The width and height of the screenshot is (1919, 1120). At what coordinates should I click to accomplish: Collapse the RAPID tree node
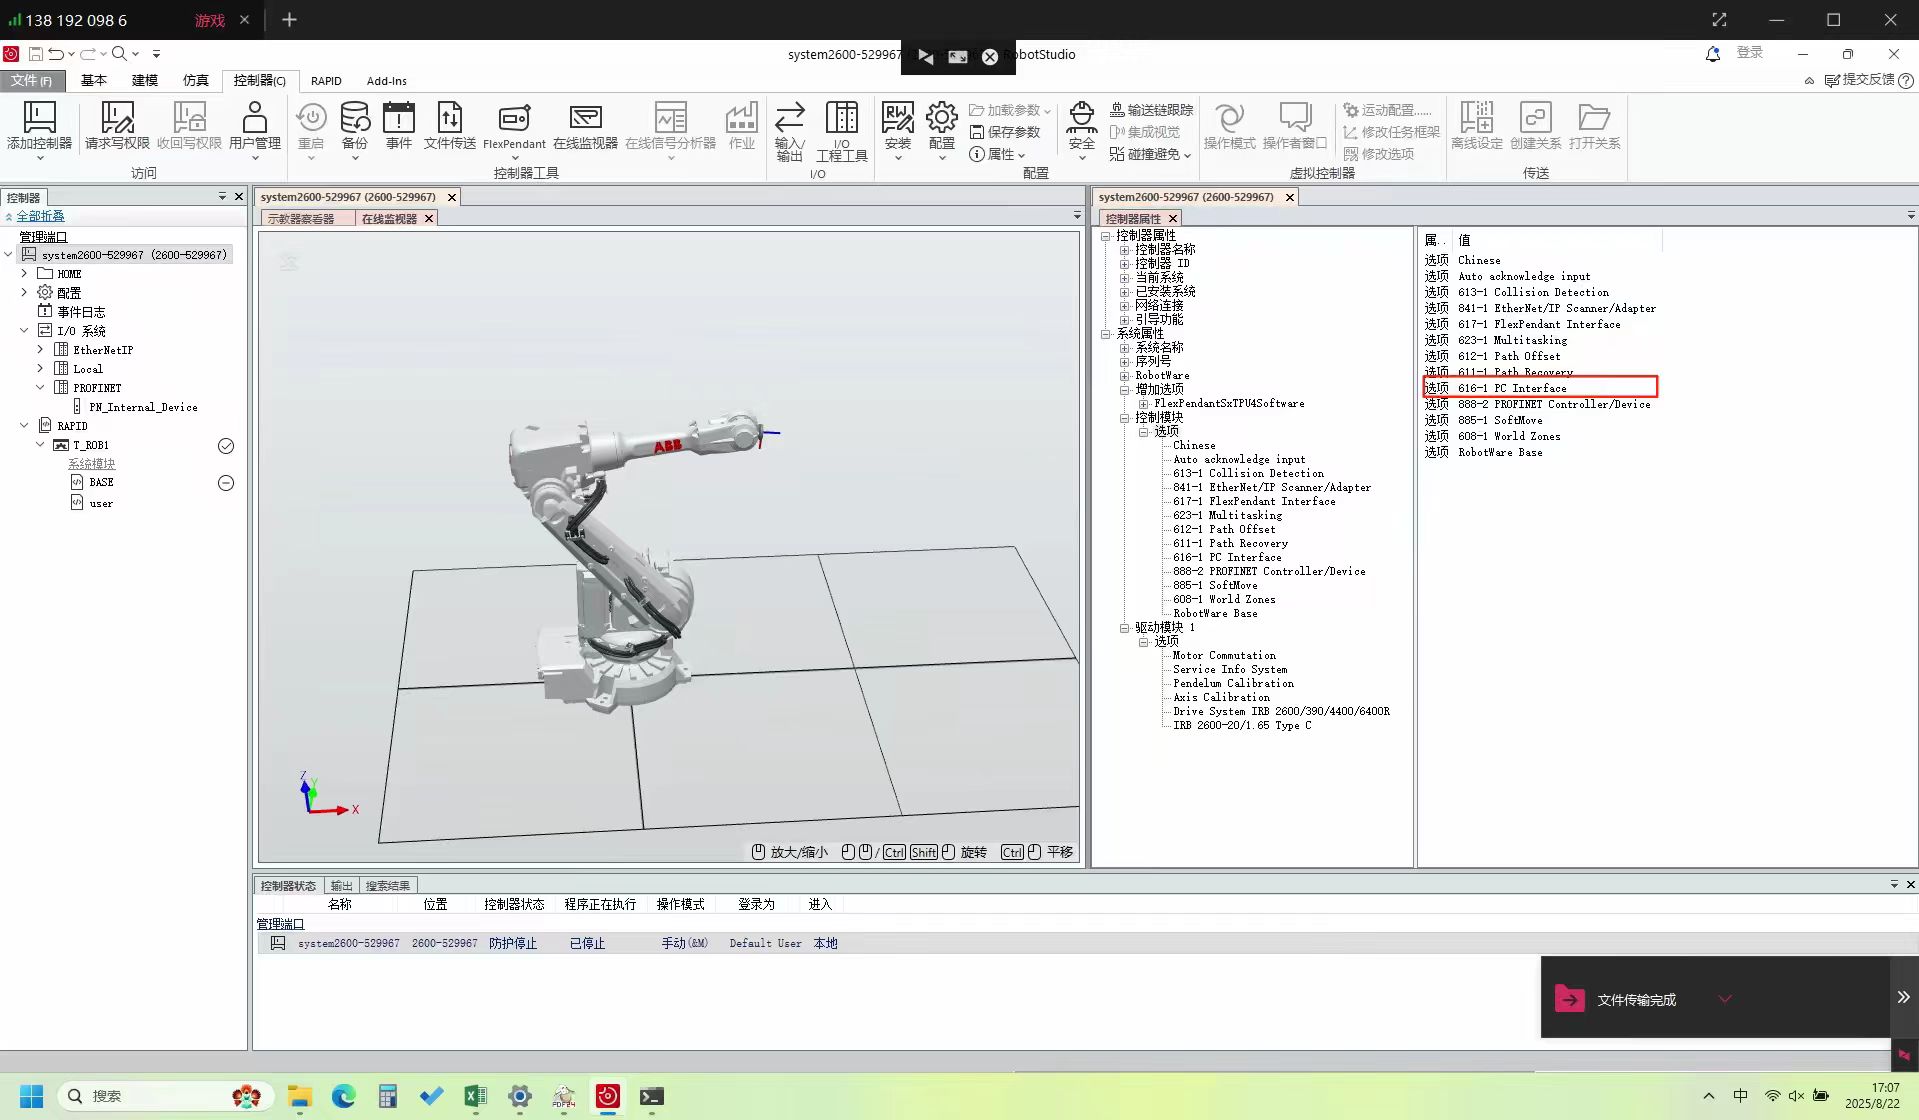click(24, 425)
